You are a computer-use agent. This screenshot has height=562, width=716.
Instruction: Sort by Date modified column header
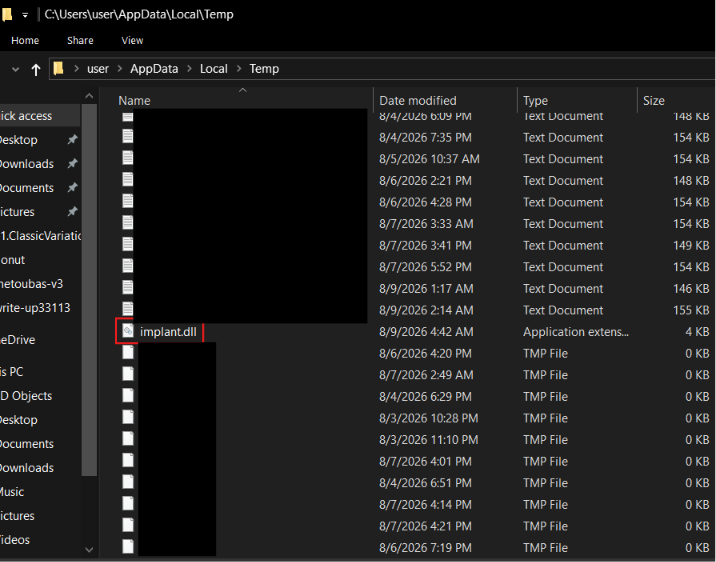pos(418,100)
